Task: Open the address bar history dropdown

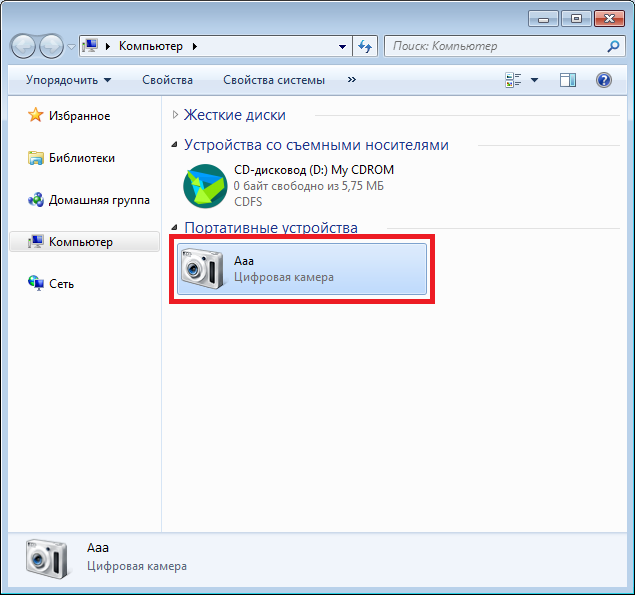Action: tap(342, 47)
